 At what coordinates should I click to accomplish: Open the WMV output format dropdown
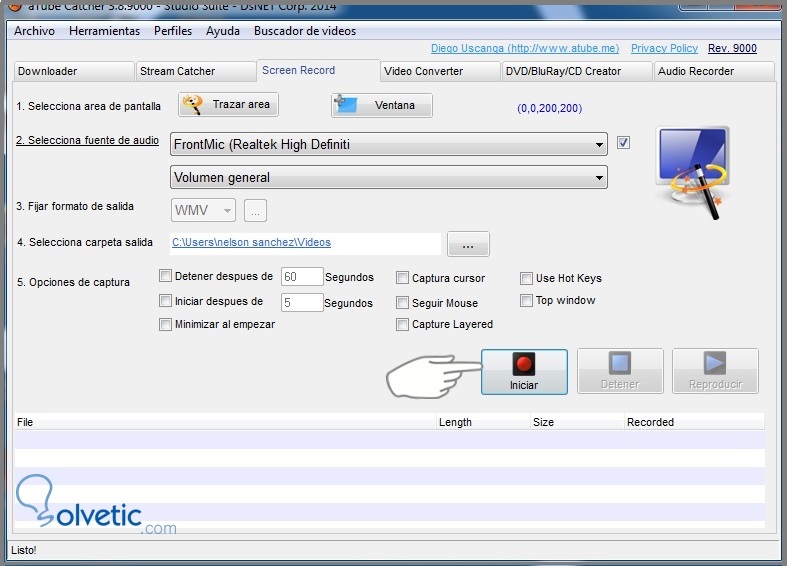coord(203,210)
